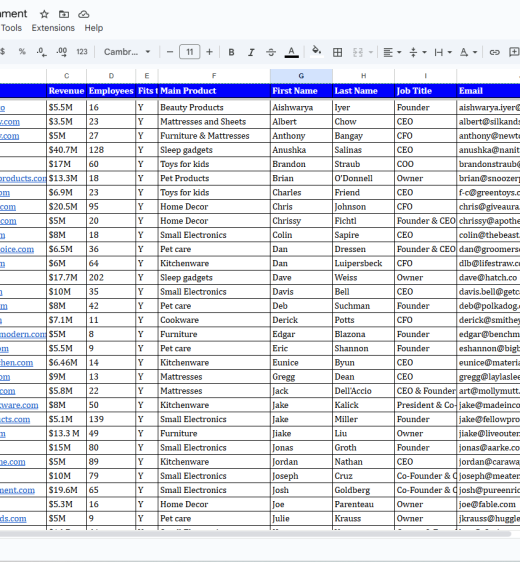Image resolution: width=520 pixels, height=562 pixels.
Task: Open the modern.com link
Action: click(x=23, y=334)
